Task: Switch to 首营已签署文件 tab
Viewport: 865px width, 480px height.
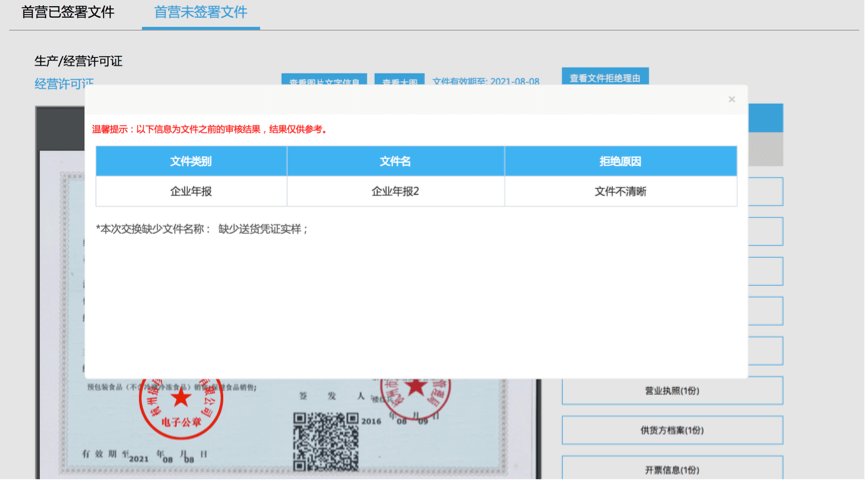Action: pyautogui.click(x=68, y=12)
